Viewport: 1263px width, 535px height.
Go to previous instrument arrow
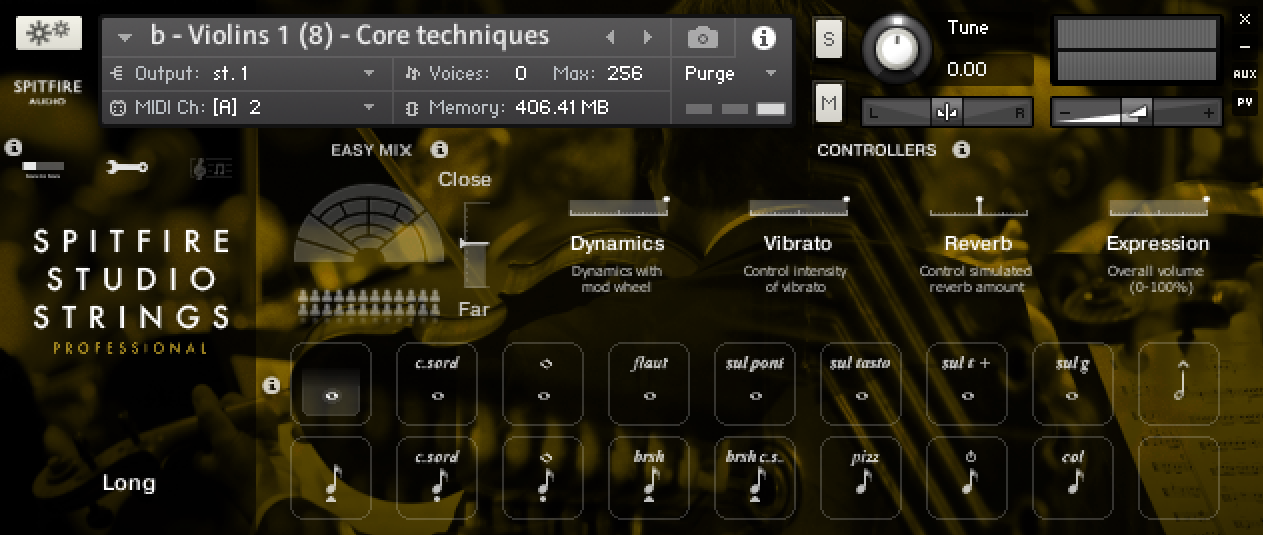[x=610, y=38]
